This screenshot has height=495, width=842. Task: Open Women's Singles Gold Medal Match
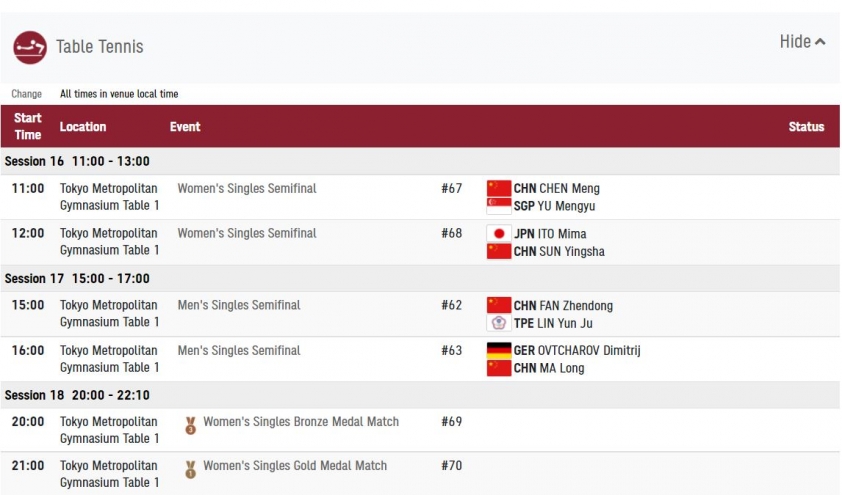click(295, 465)
